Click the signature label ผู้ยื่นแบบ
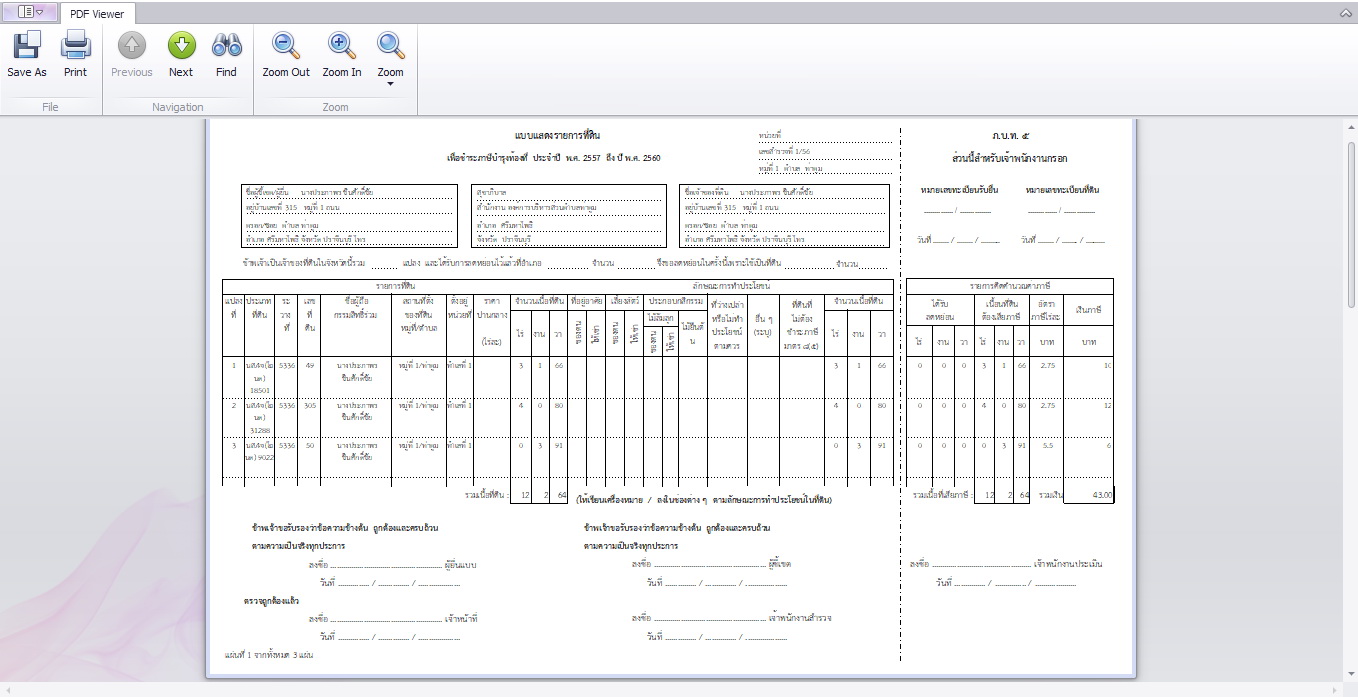This screenshot has width=1358, height=697. [x=460, y=565]
